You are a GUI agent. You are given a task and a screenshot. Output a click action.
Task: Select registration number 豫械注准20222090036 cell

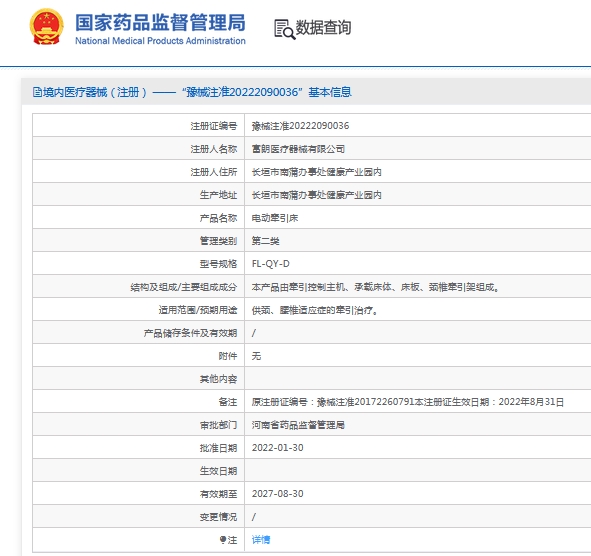pos(300,126)
